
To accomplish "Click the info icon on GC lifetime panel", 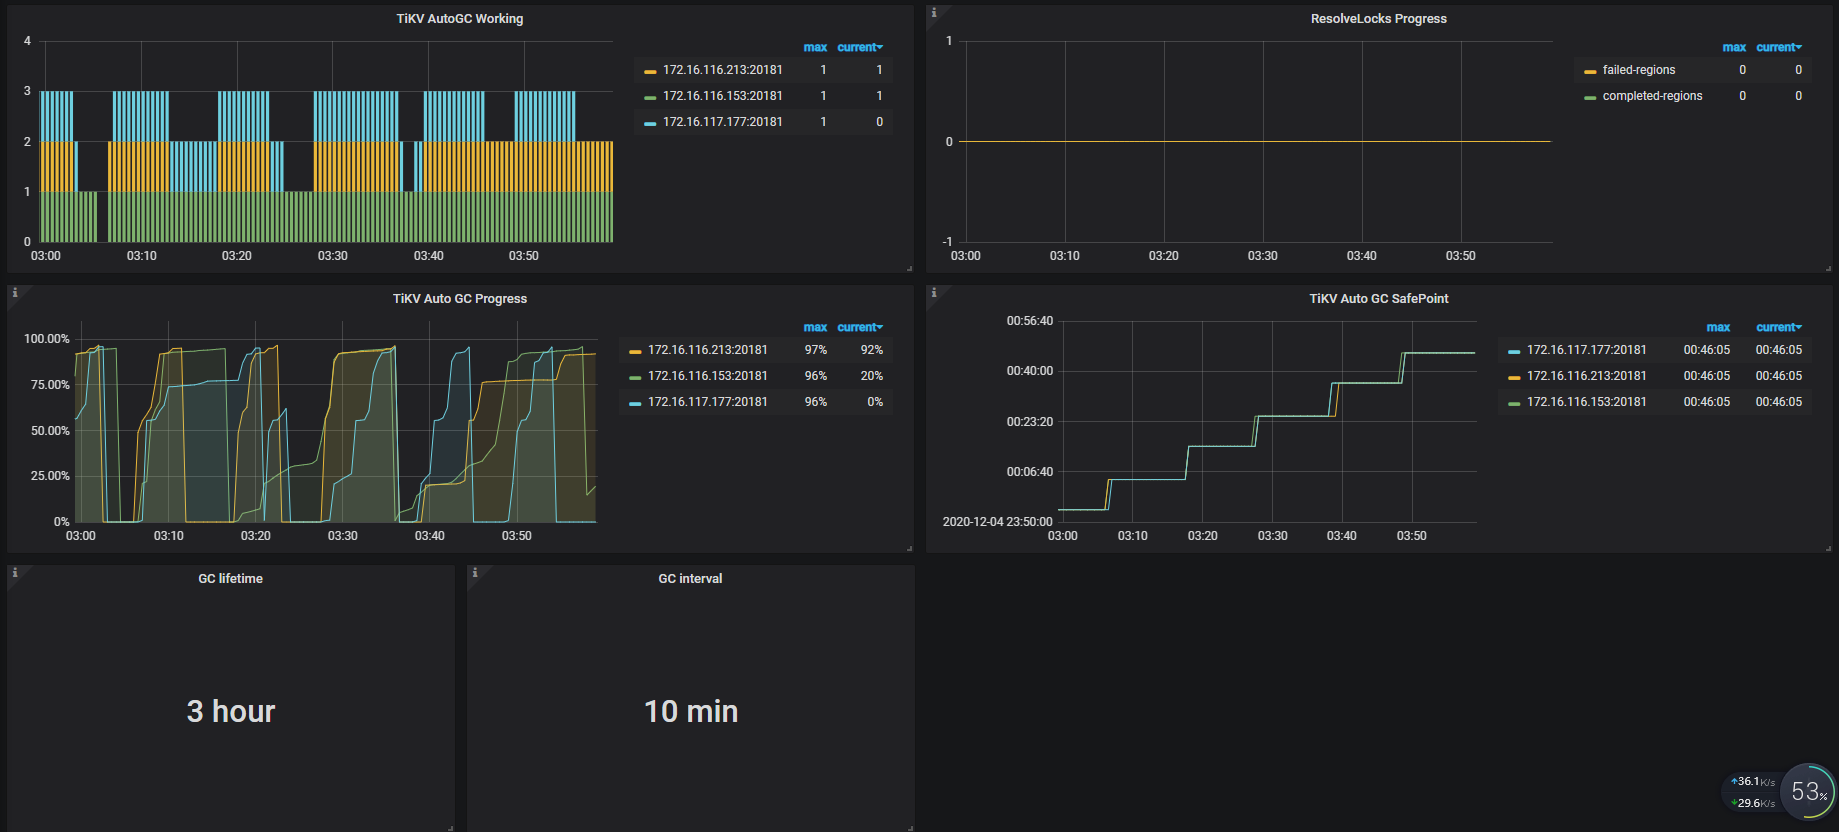I will pos(15,573).
